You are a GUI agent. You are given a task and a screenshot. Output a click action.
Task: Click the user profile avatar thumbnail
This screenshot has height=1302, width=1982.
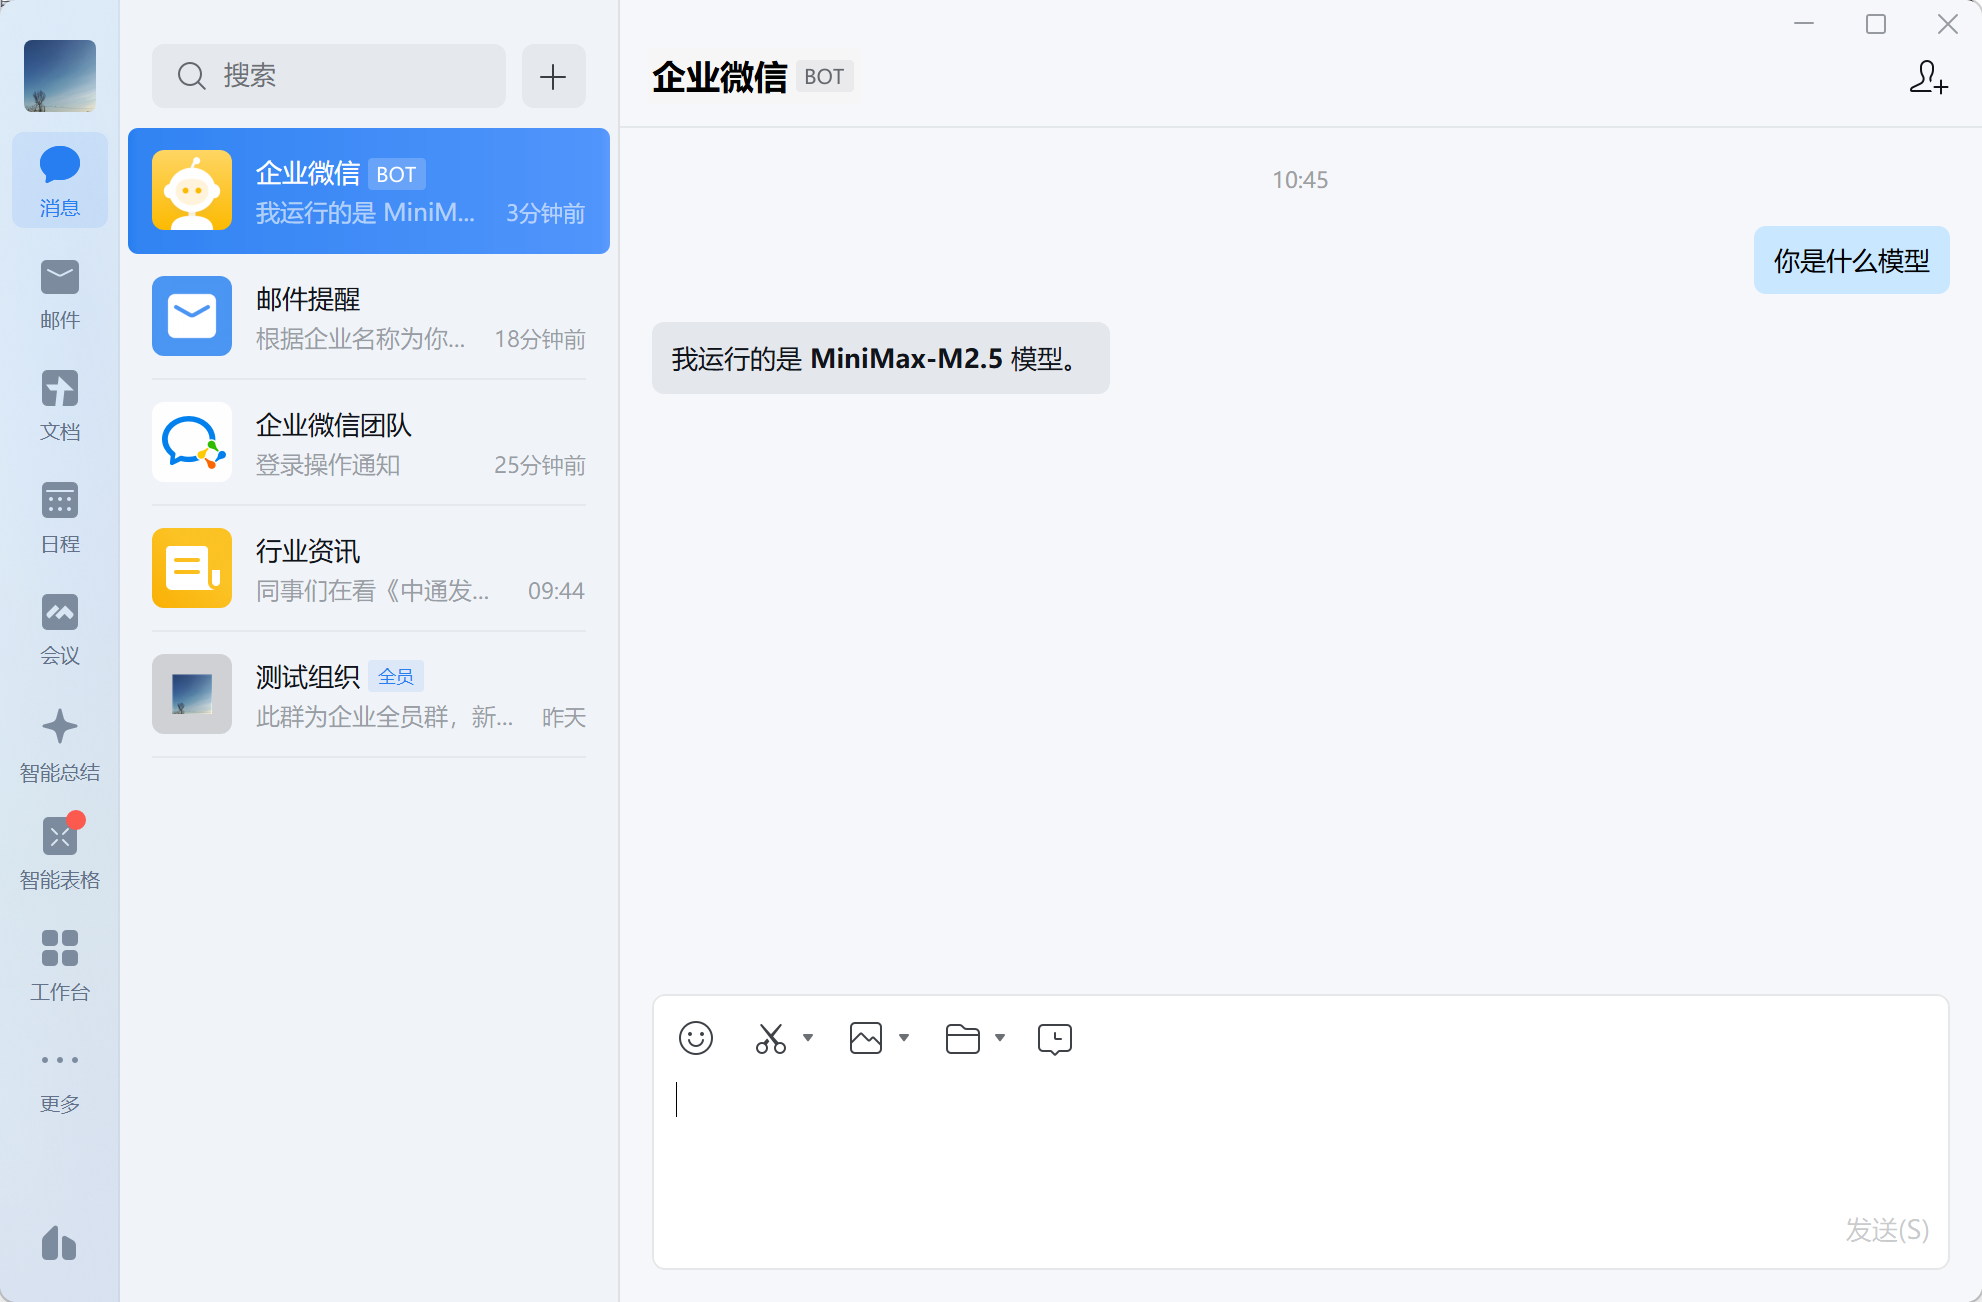coord(60,76)
